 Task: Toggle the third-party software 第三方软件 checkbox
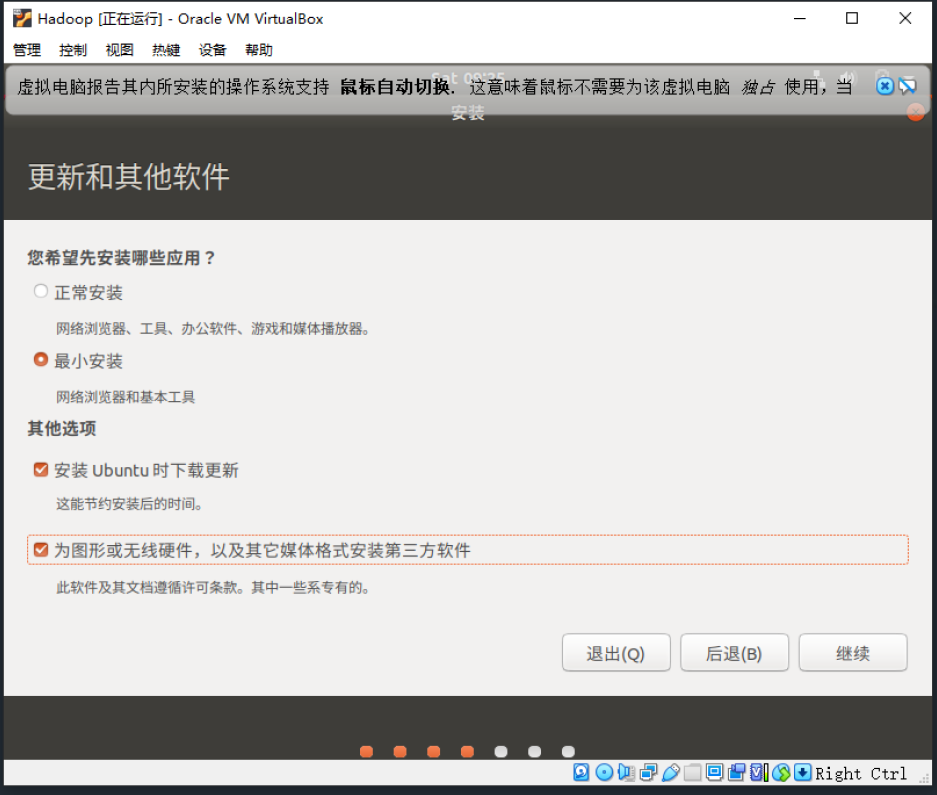(x=41, y=549)
